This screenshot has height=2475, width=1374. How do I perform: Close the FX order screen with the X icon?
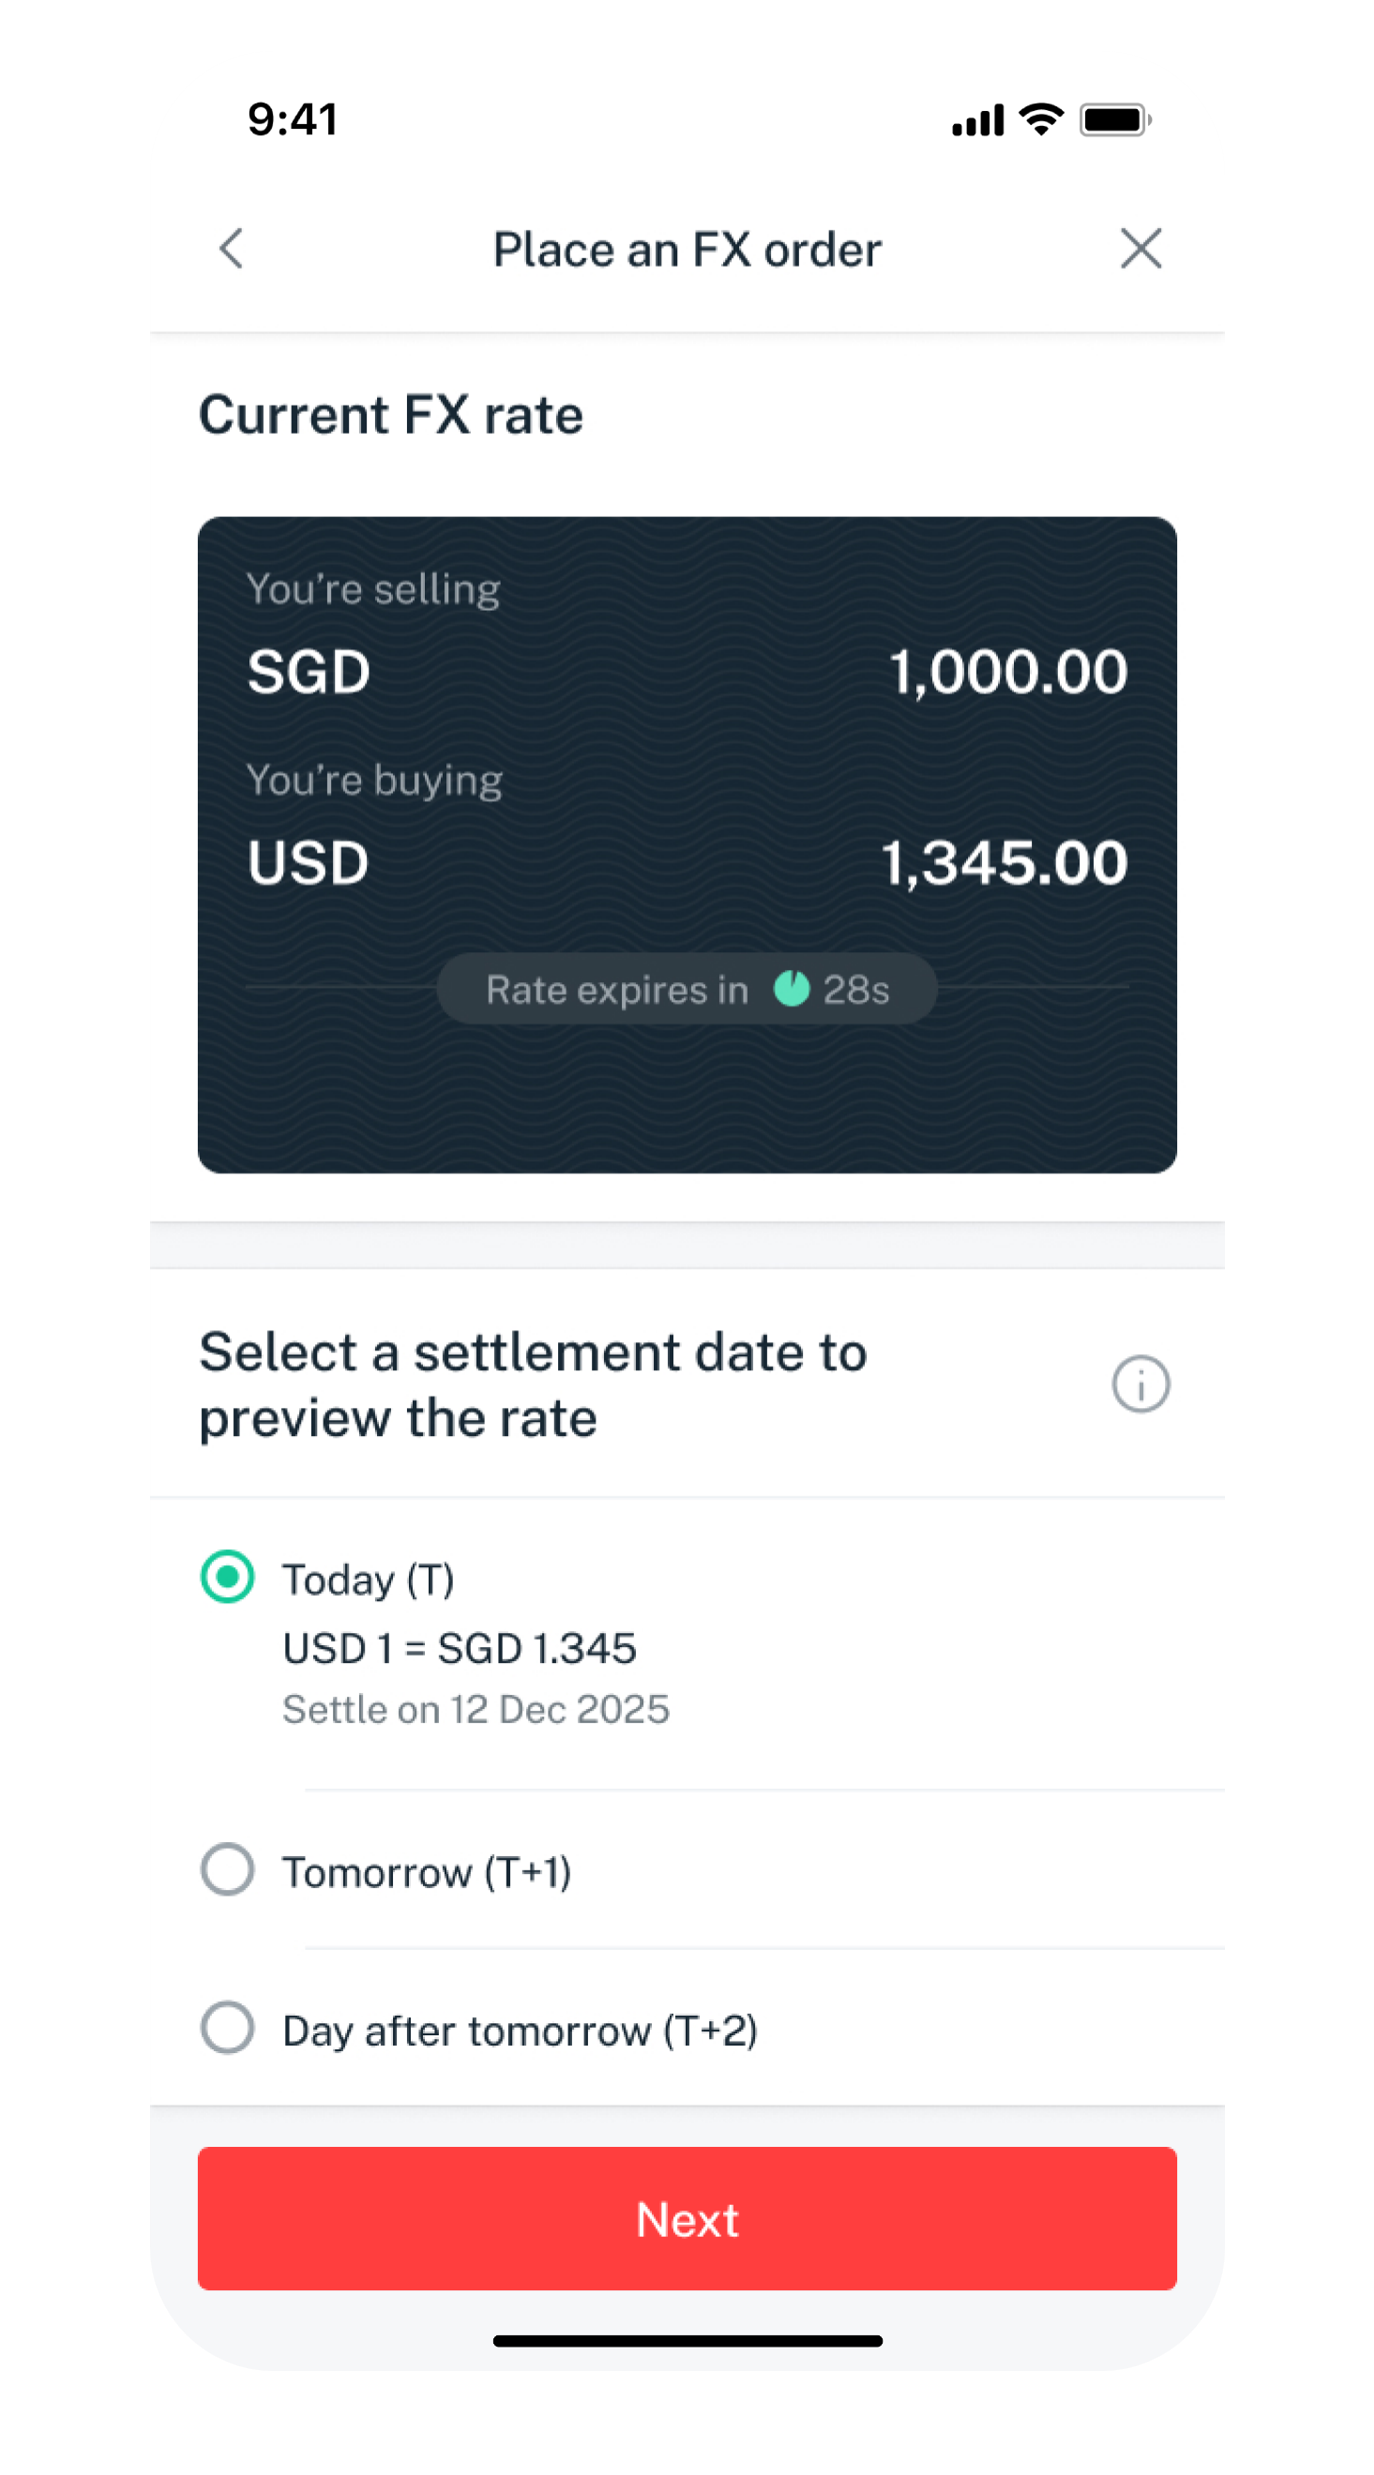1140,249
